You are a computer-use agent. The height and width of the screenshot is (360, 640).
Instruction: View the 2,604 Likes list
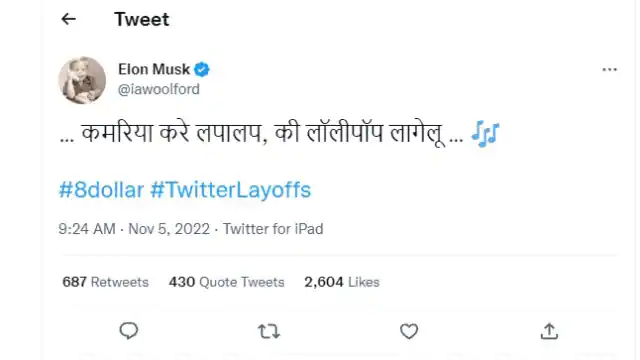(342, 282)
